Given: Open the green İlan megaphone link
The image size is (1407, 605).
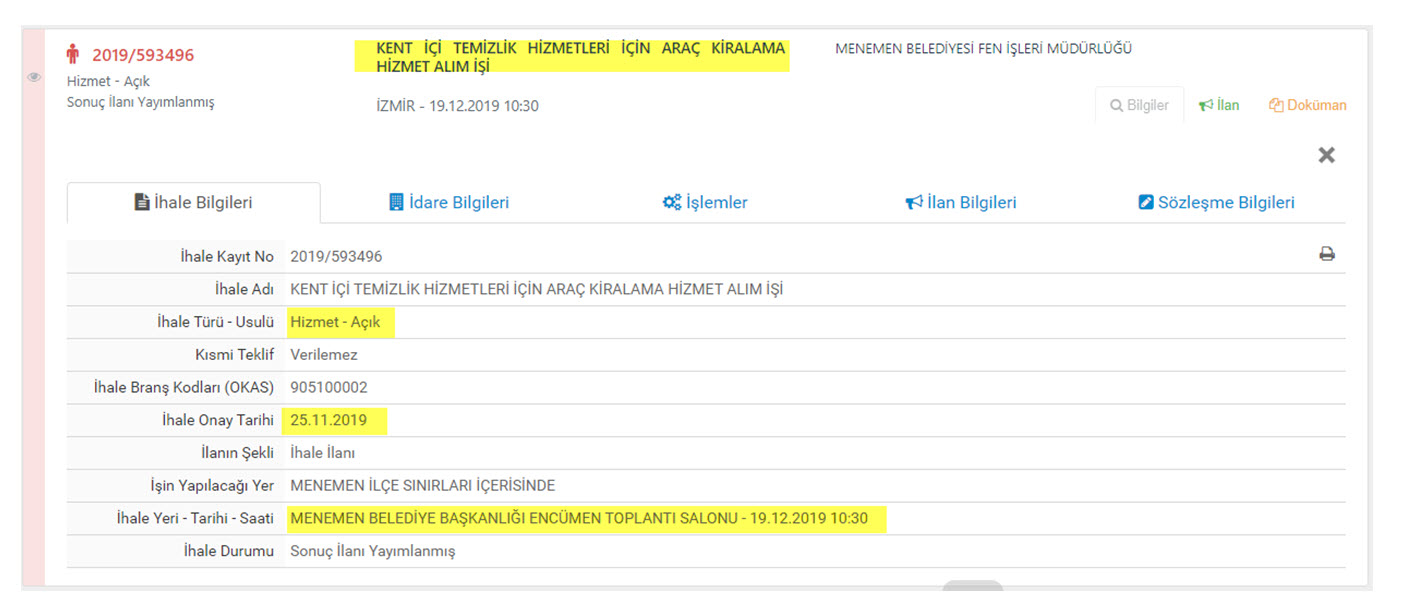Looking at the screenshot, I should click(x=1219, y=105).
